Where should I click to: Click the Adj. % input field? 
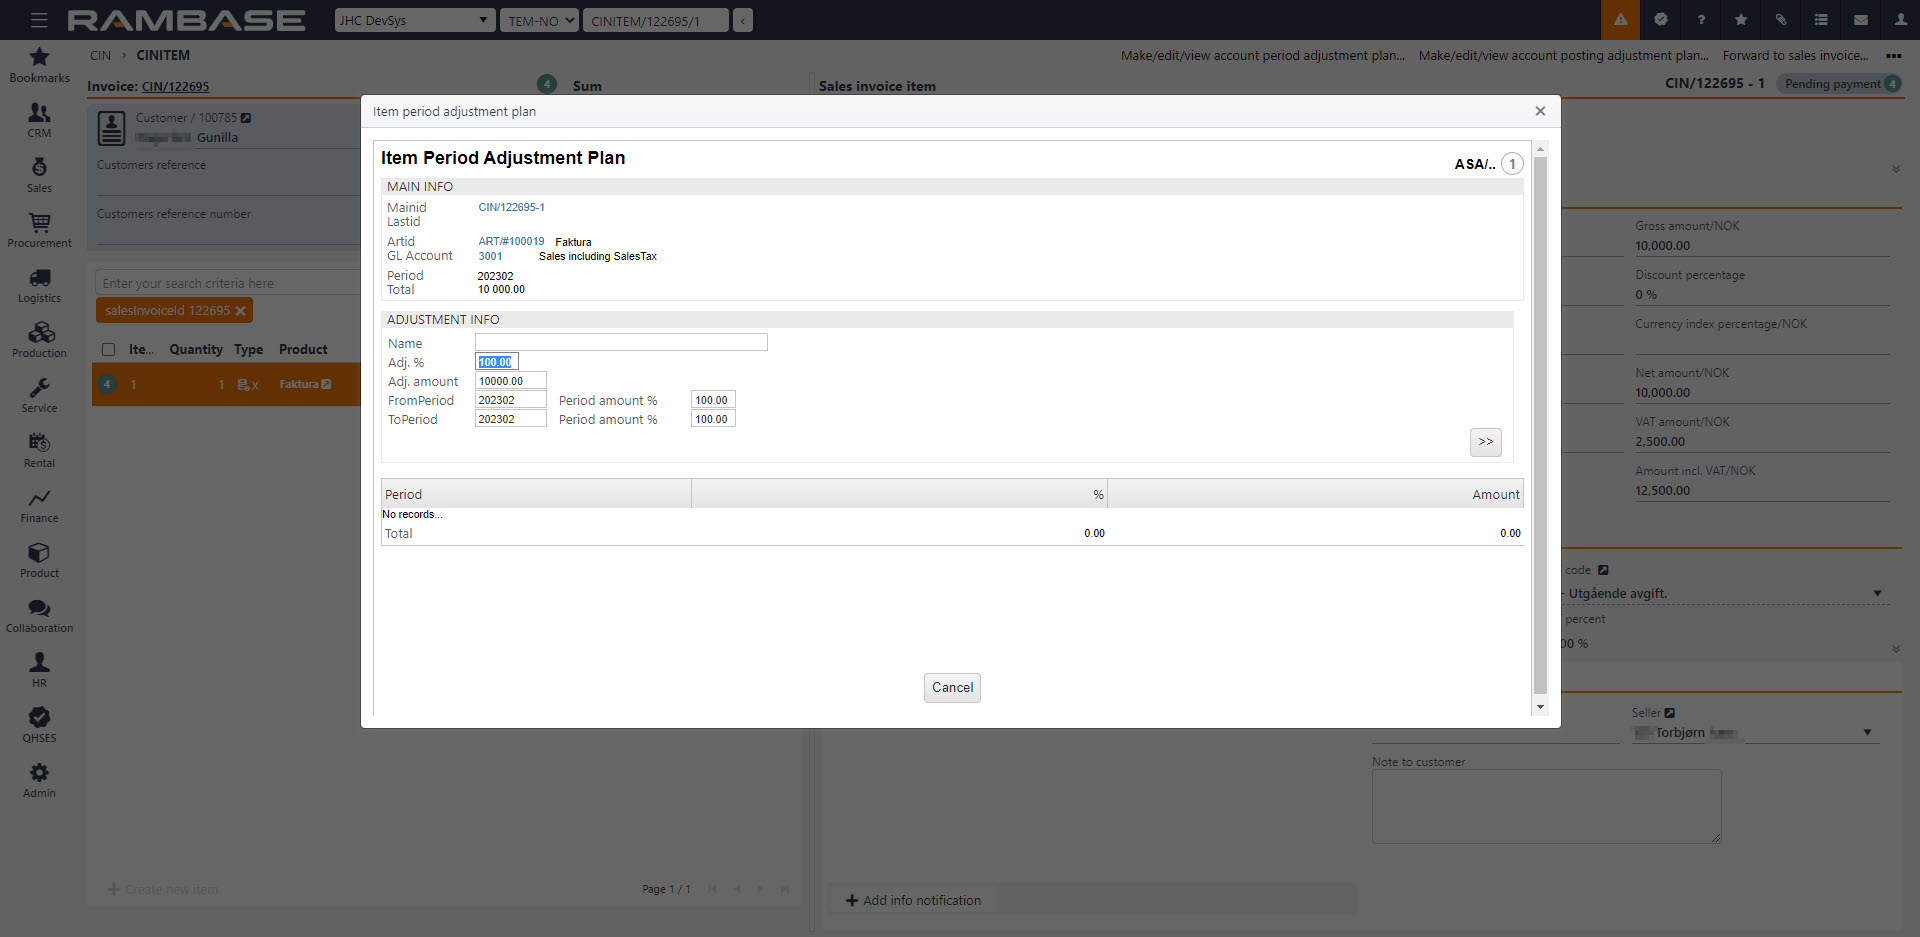[497, 362]
